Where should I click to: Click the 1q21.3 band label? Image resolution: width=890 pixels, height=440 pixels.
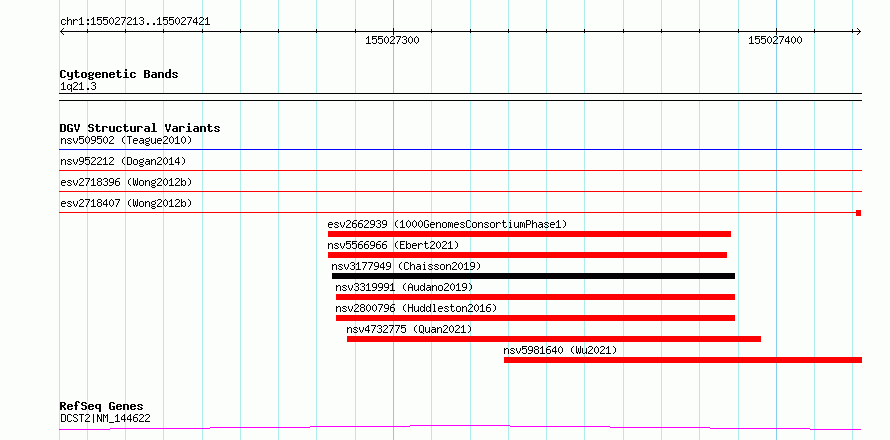pos(78,86)
